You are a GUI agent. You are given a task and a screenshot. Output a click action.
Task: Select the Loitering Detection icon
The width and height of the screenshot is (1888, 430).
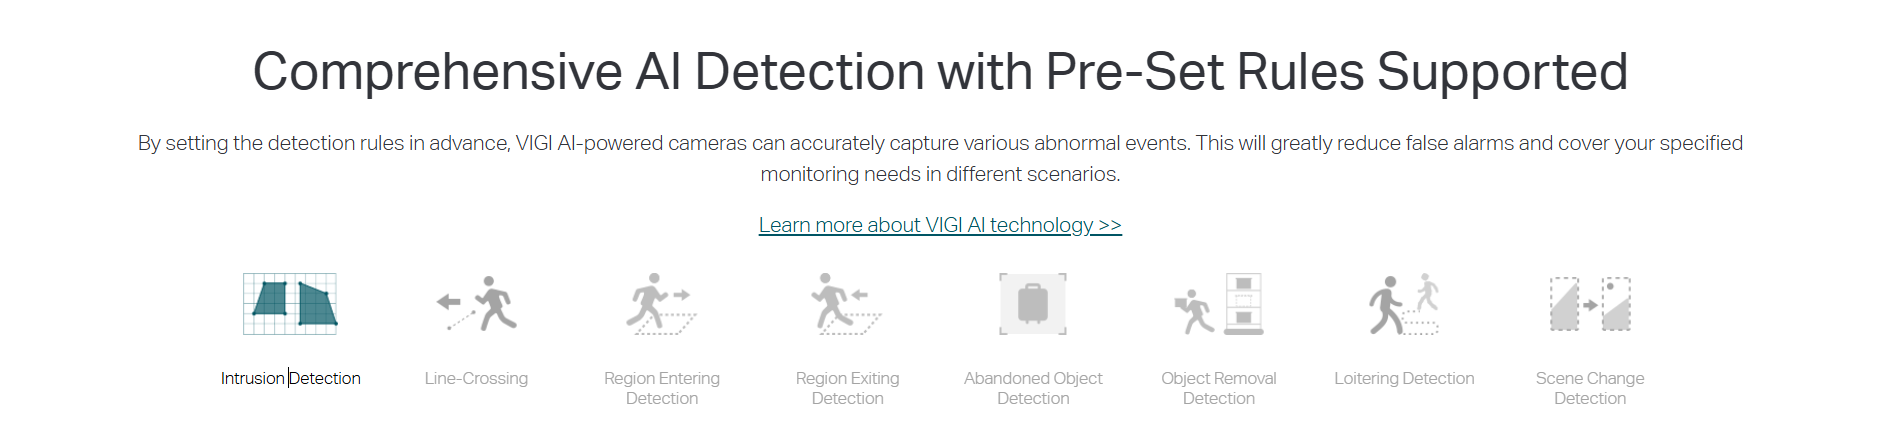(1404, 304)
